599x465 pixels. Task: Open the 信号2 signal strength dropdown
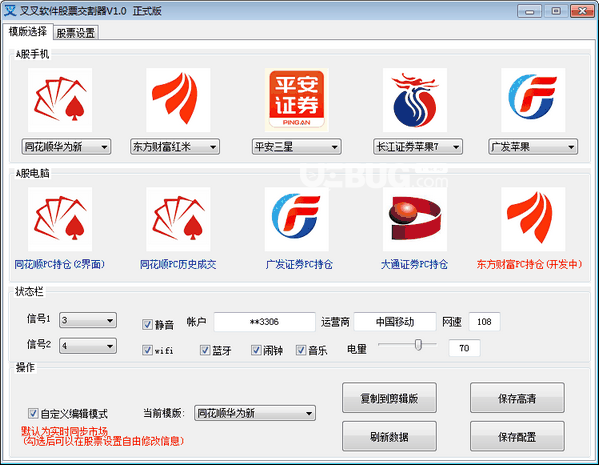88,346
